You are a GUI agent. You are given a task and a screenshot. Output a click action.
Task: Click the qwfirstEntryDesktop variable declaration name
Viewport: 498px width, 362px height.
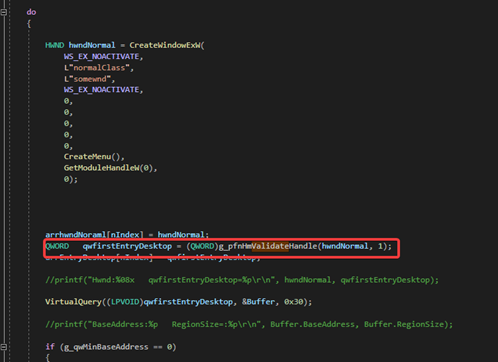point(127,246)
